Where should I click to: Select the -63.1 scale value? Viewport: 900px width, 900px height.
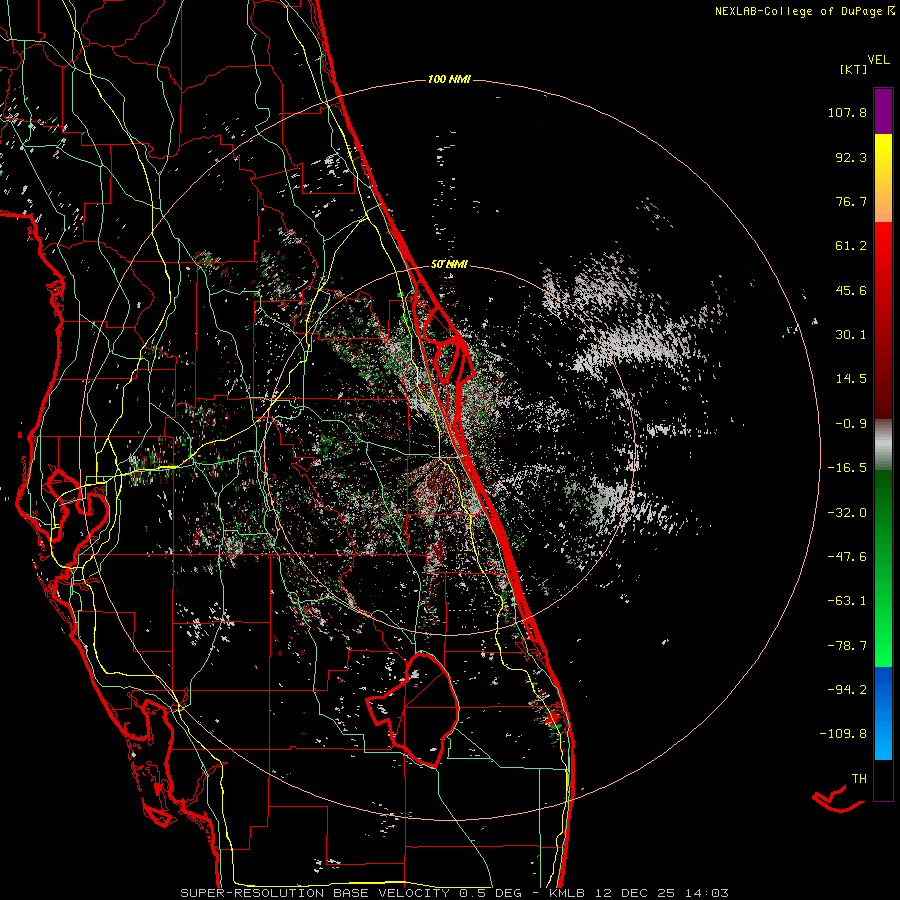[x=847, y=601]
